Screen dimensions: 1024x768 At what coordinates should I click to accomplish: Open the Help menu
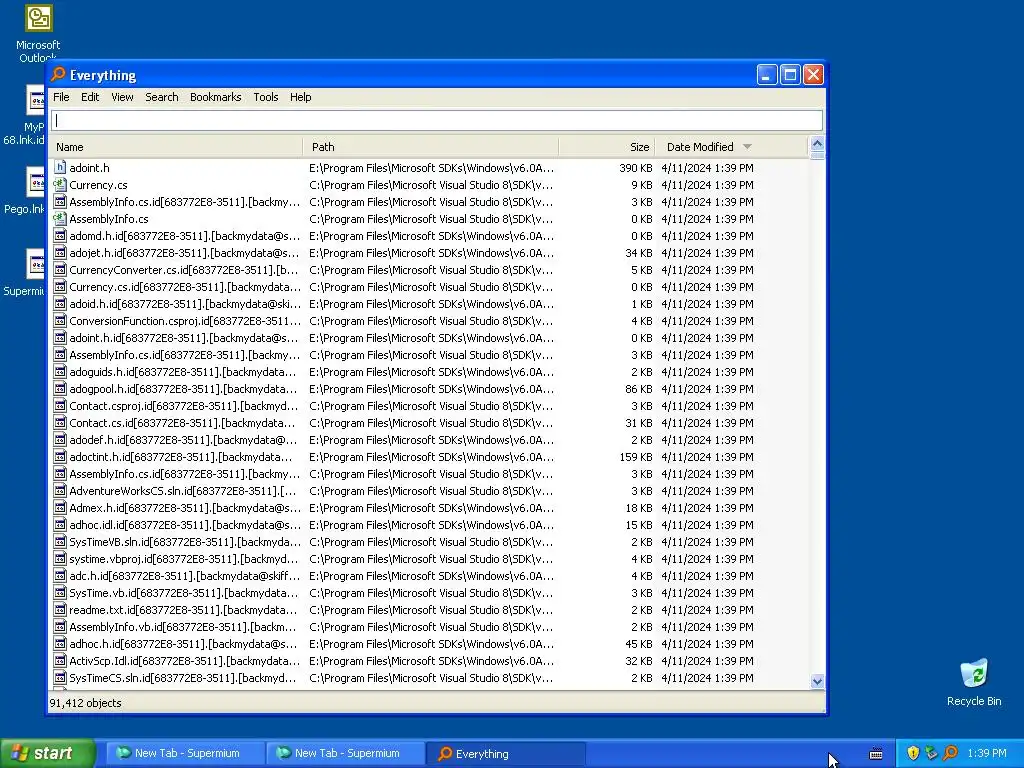(300, 97)
